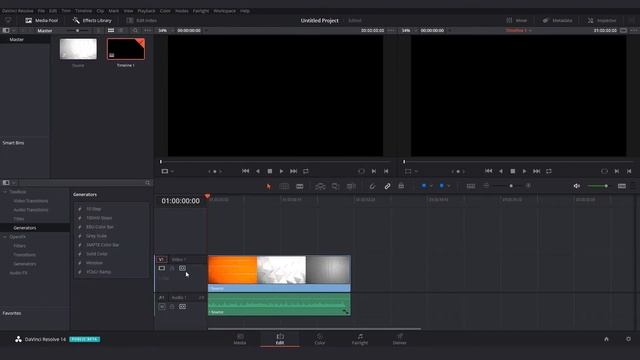Set mark out point in timeline viewer
Viewport: 640px width, 360px height.
tap(629, 171)
